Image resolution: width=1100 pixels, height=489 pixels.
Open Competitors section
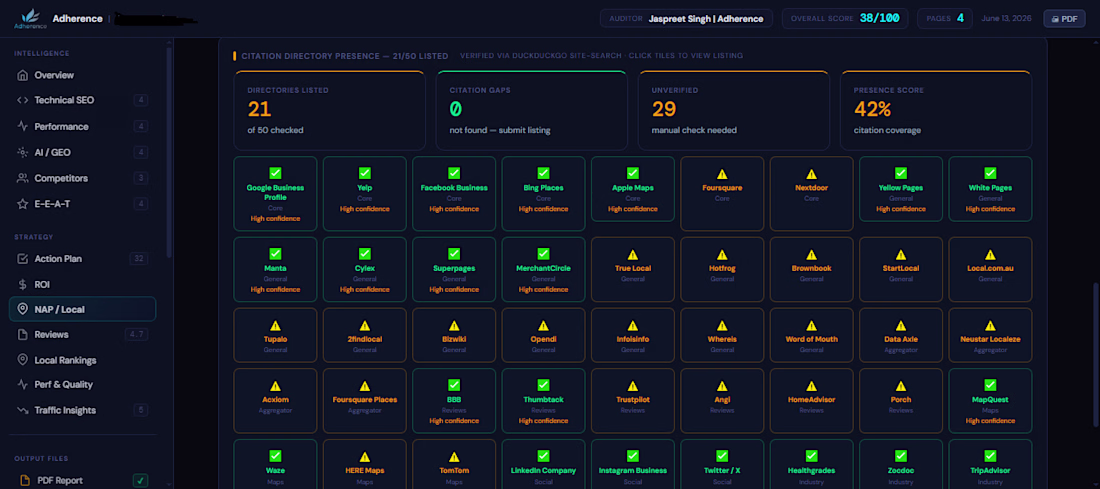(x=82, y=178)
